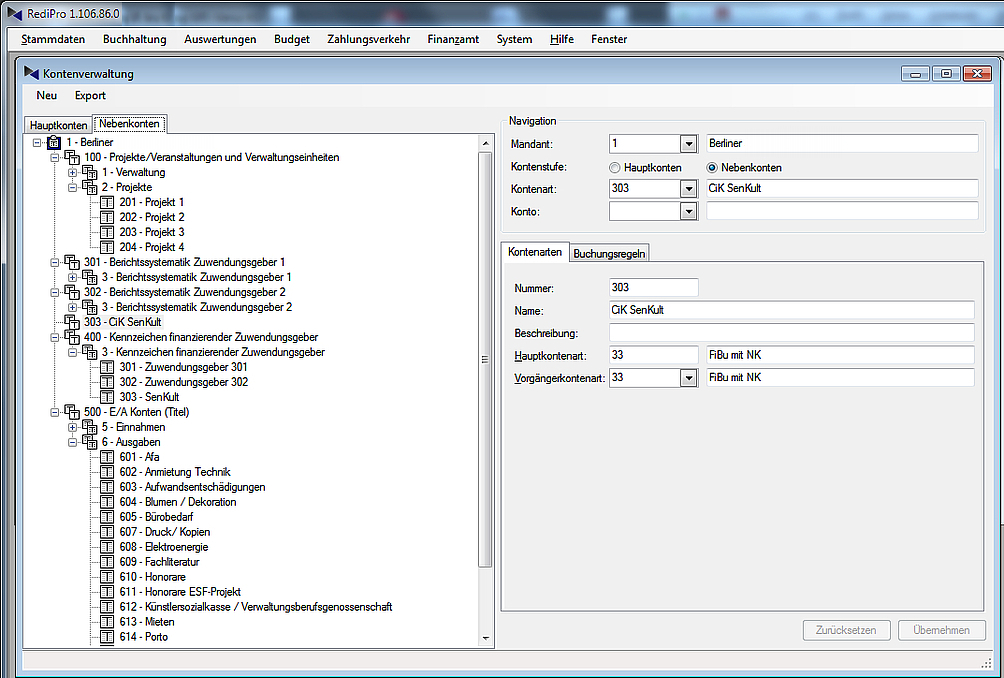Collapse the 2 - Projekte tree node
Image resolution: width=1004 pixels, height=678 pixels.
(72, 187)
